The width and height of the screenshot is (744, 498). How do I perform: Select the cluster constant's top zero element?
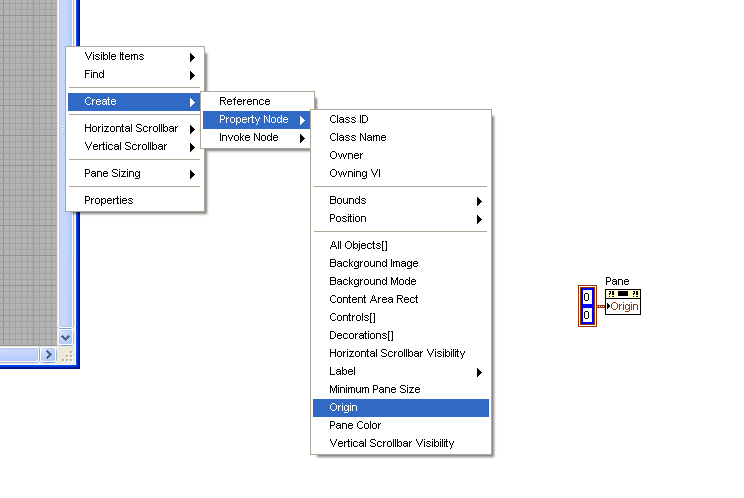pyautogui.click(x=587, y=297)
